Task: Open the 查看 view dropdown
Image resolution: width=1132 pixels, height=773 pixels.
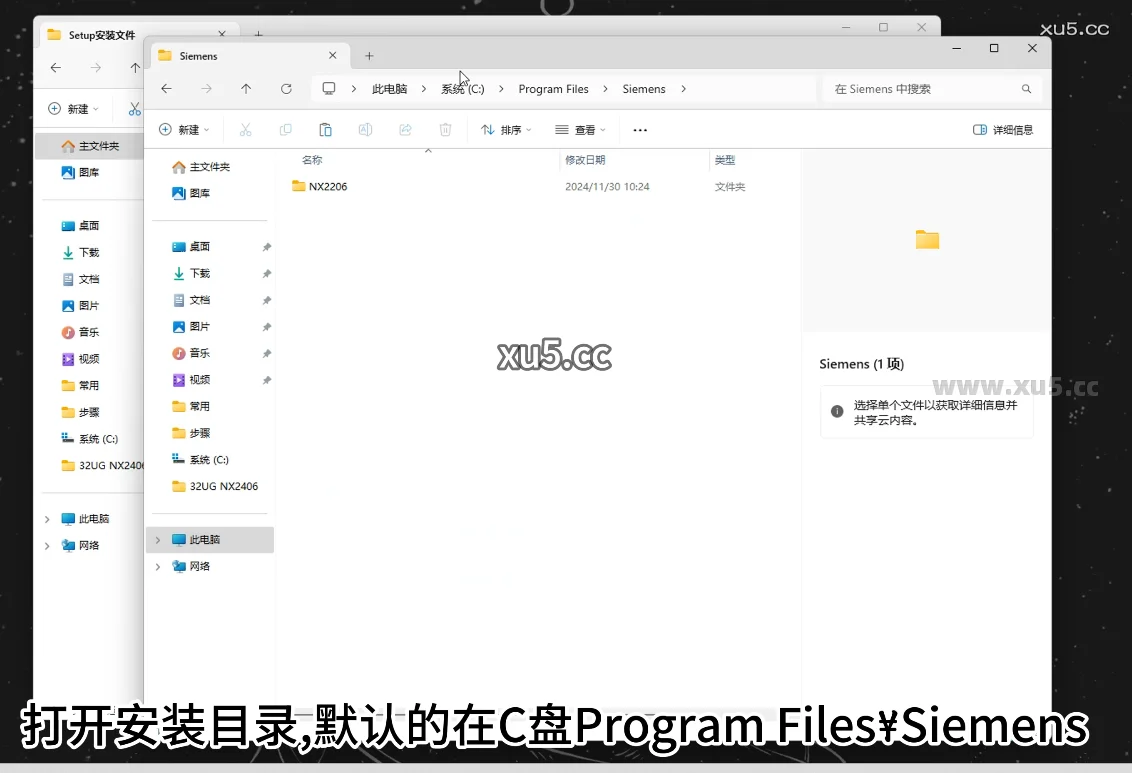Action: click(580, 130)
